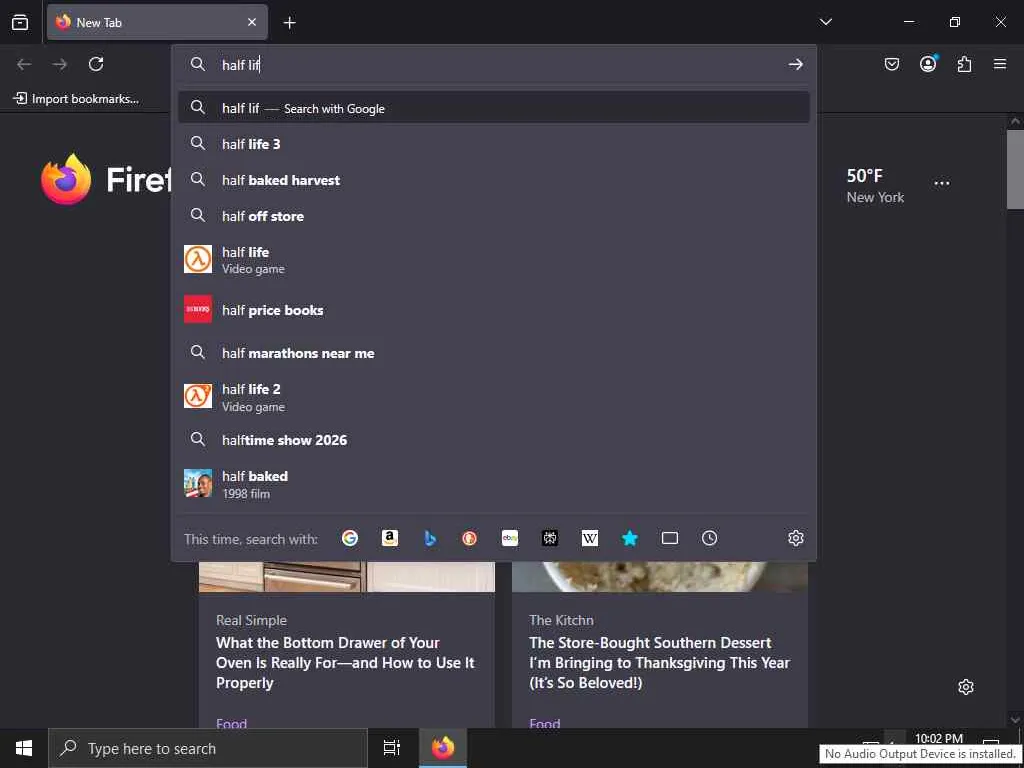
Task: Click the page vertical scrollbar thumb
Action: click(1015, 169)
